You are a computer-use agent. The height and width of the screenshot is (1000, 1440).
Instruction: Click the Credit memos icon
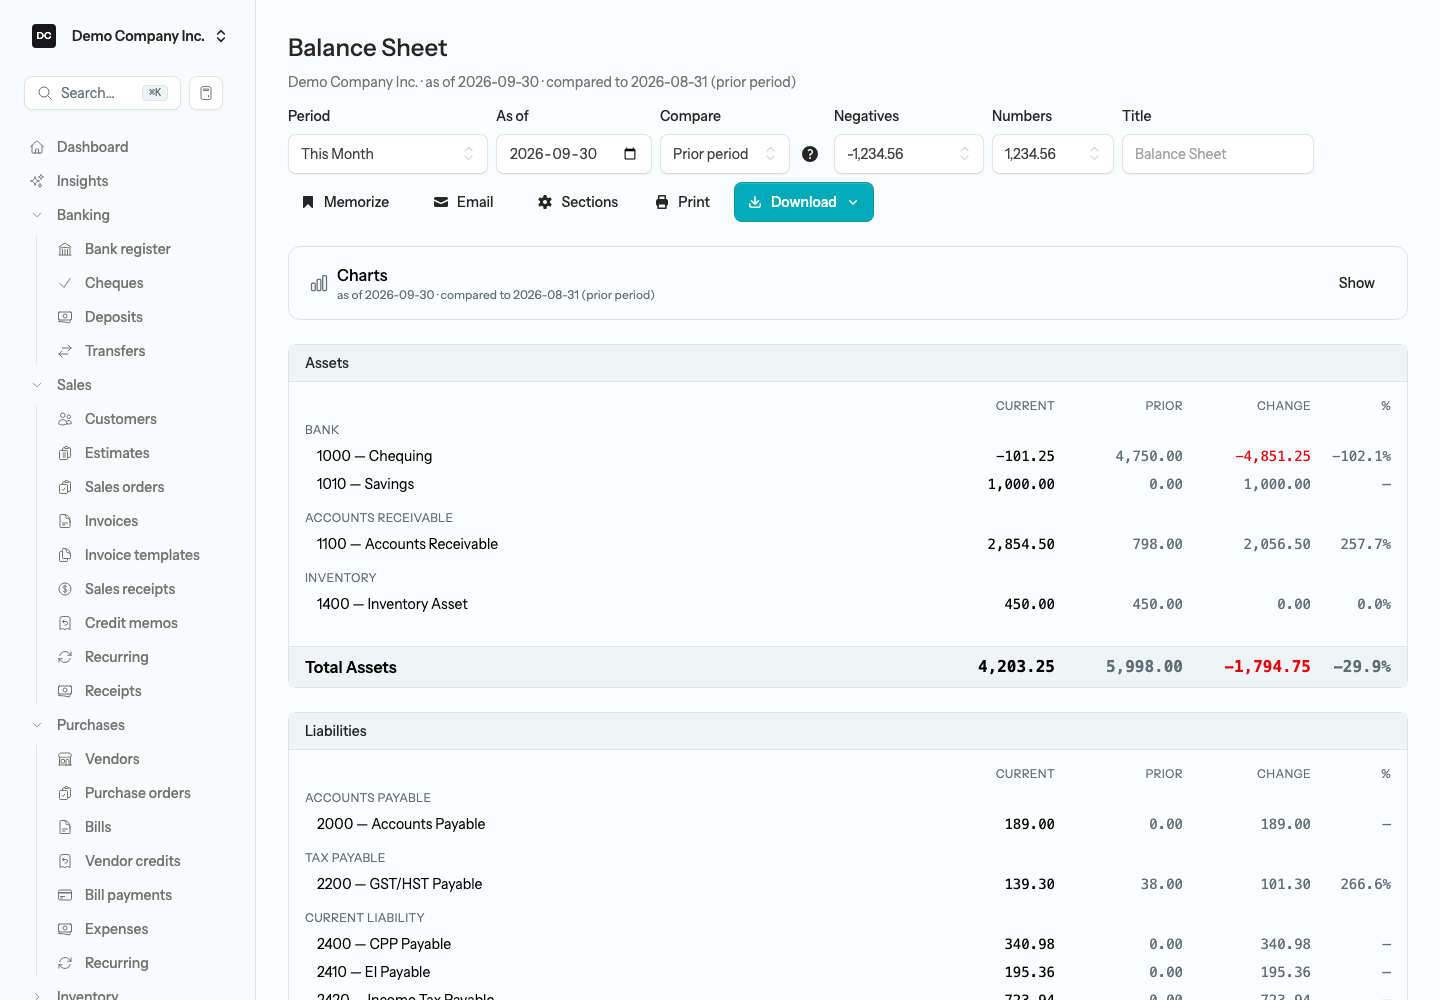(x=65, y=623)
